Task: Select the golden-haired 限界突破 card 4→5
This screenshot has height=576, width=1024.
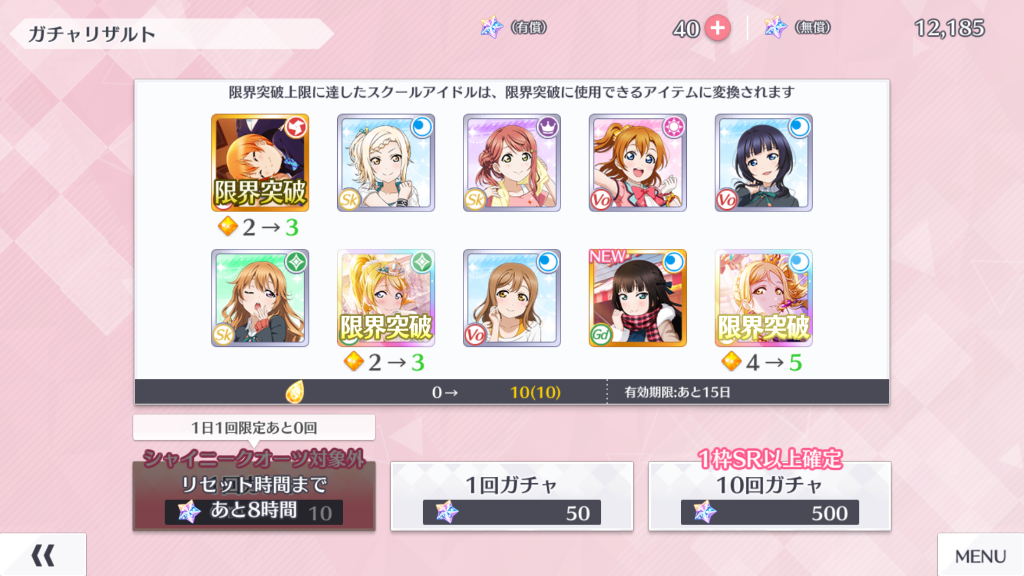Action: coord(763,298)
